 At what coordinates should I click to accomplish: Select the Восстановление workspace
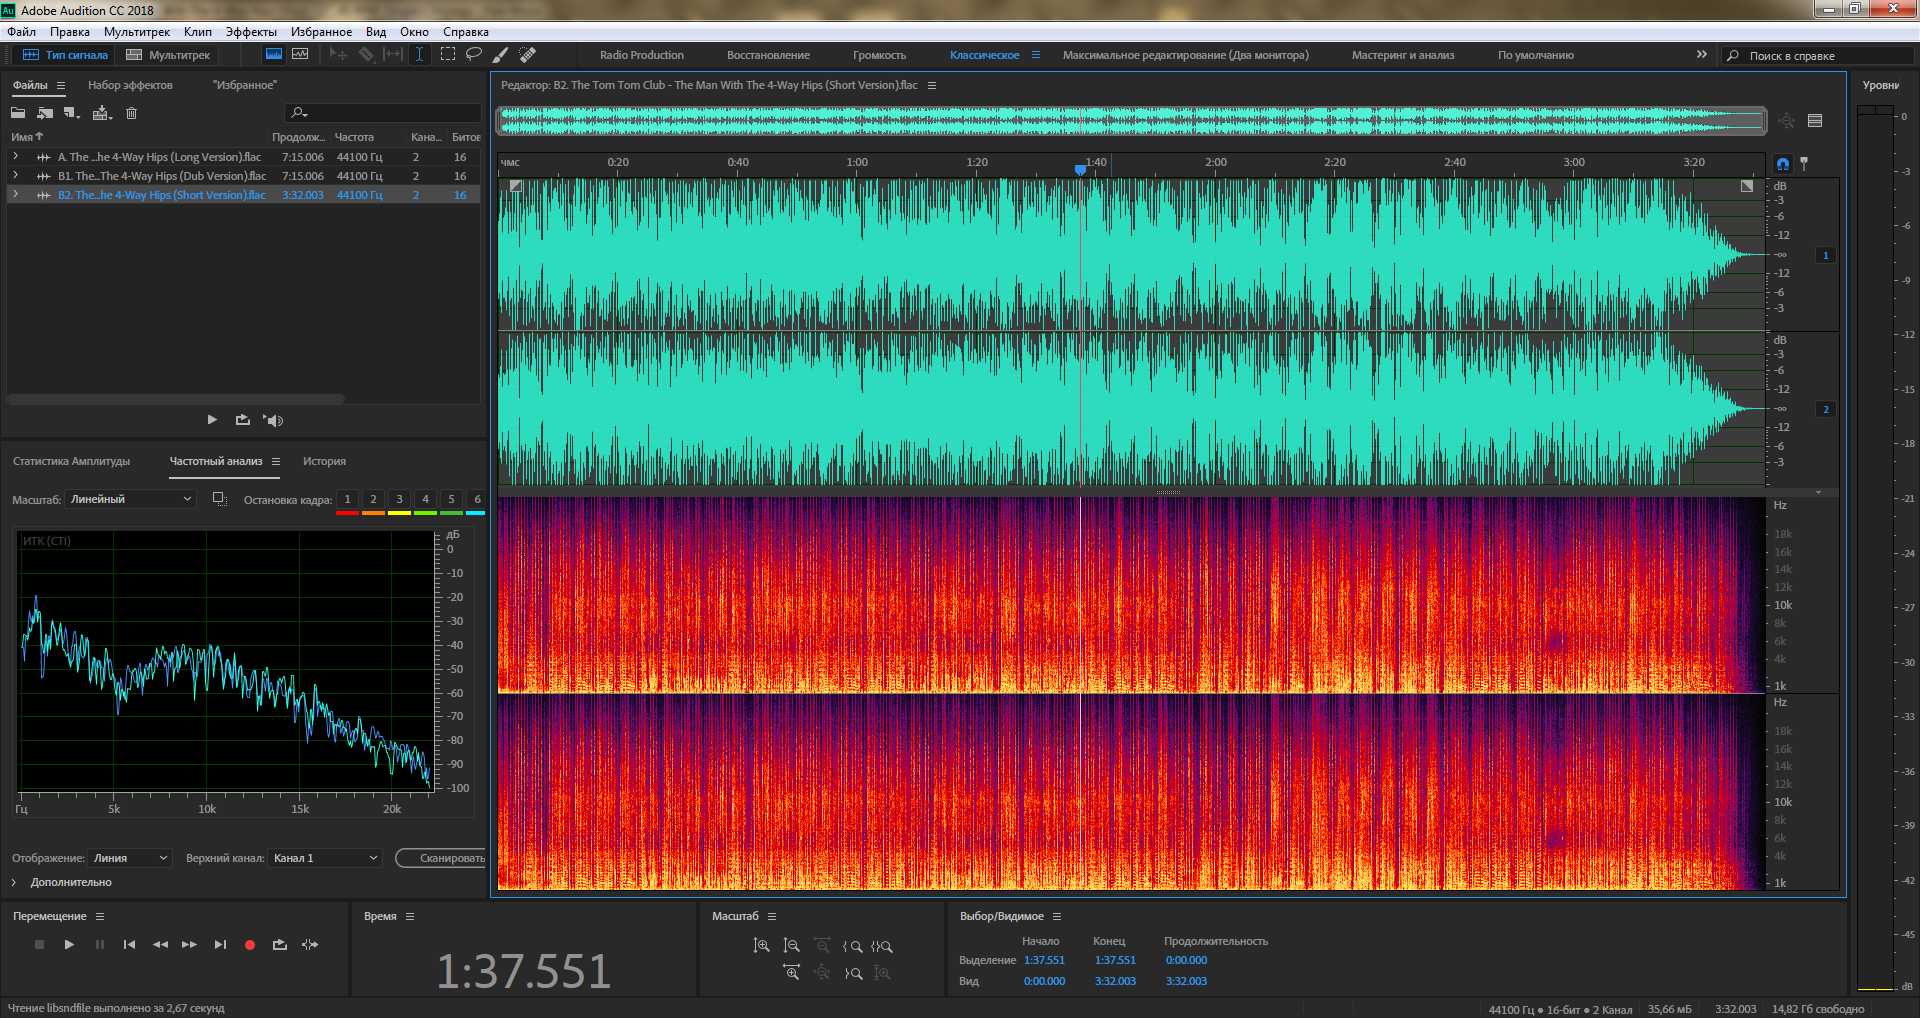pos(768,55)
